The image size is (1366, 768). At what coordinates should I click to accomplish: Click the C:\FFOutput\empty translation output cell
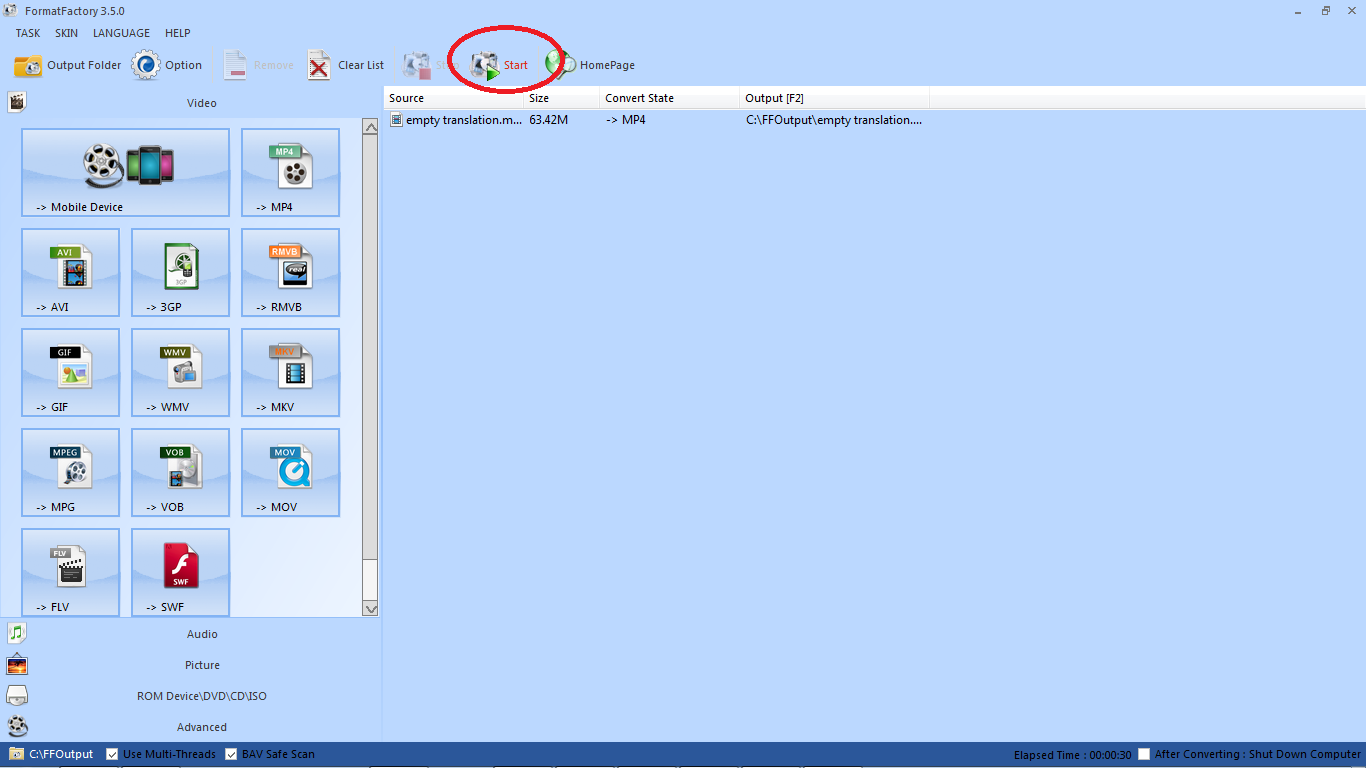(834, 120)
